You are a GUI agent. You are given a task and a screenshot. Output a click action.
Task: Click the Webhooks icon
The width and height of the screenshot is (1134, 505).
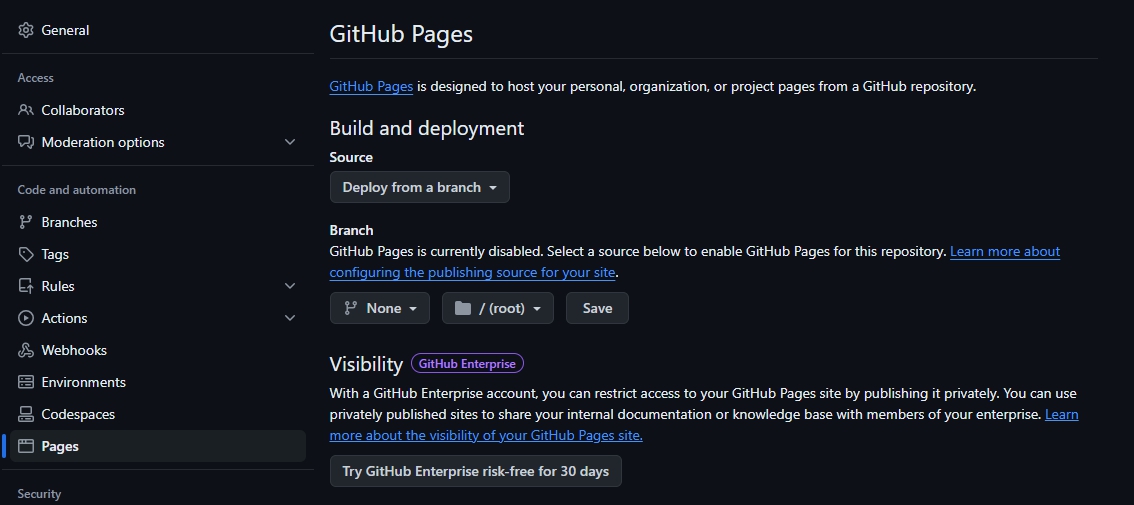[x=26, y=350]
